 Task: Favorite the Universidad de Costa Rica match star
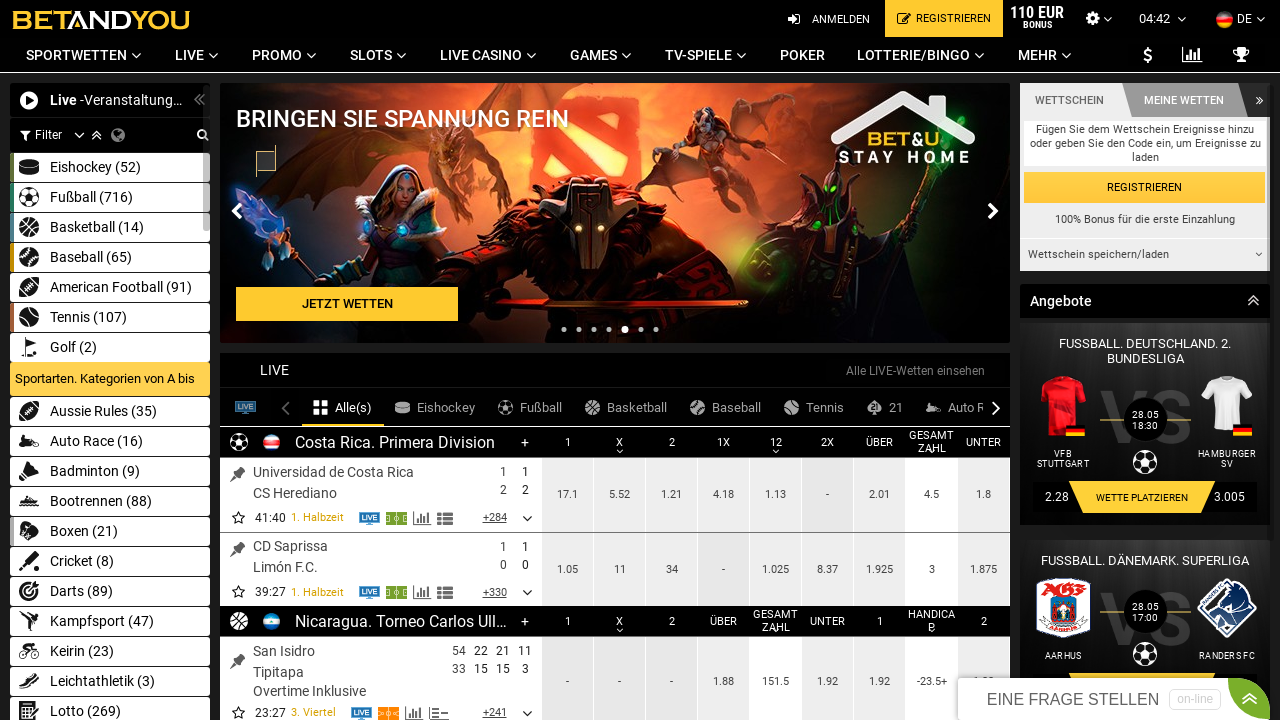[238, 518]
